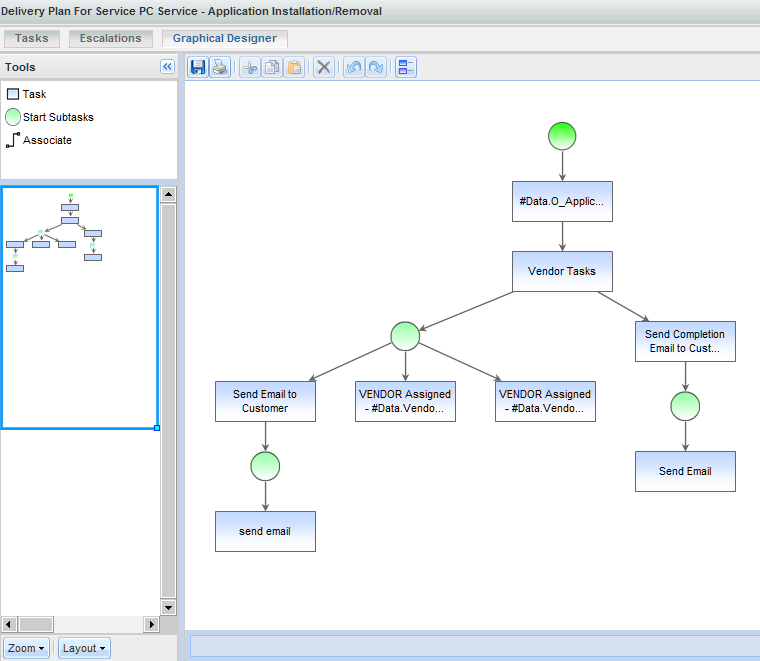Image resolution: width=760 pixels, height=661 pixels.
Task: Click the Copy icon in the toolbar
Action: (272, 67)
